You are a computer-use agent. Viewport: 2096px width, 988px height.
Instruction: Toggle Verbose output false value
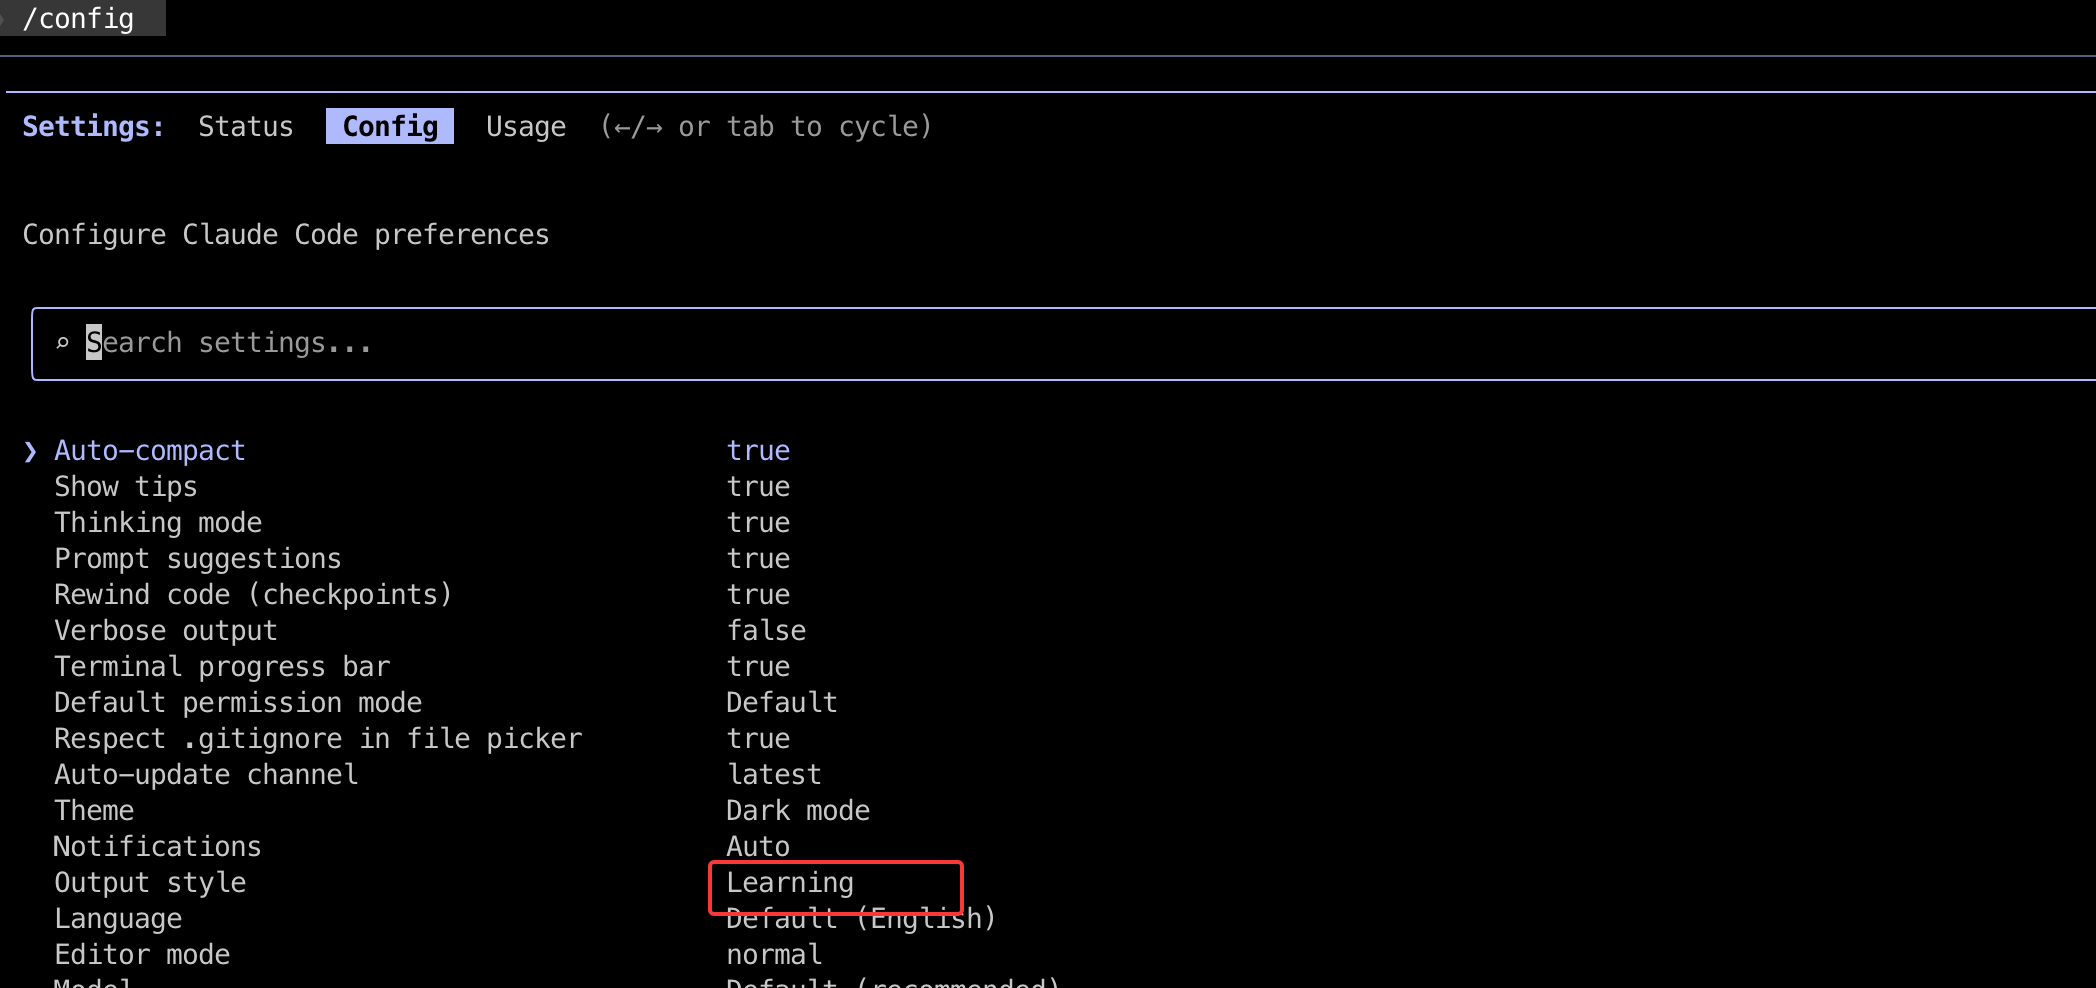pyautogui.click(x=766, y=631)
